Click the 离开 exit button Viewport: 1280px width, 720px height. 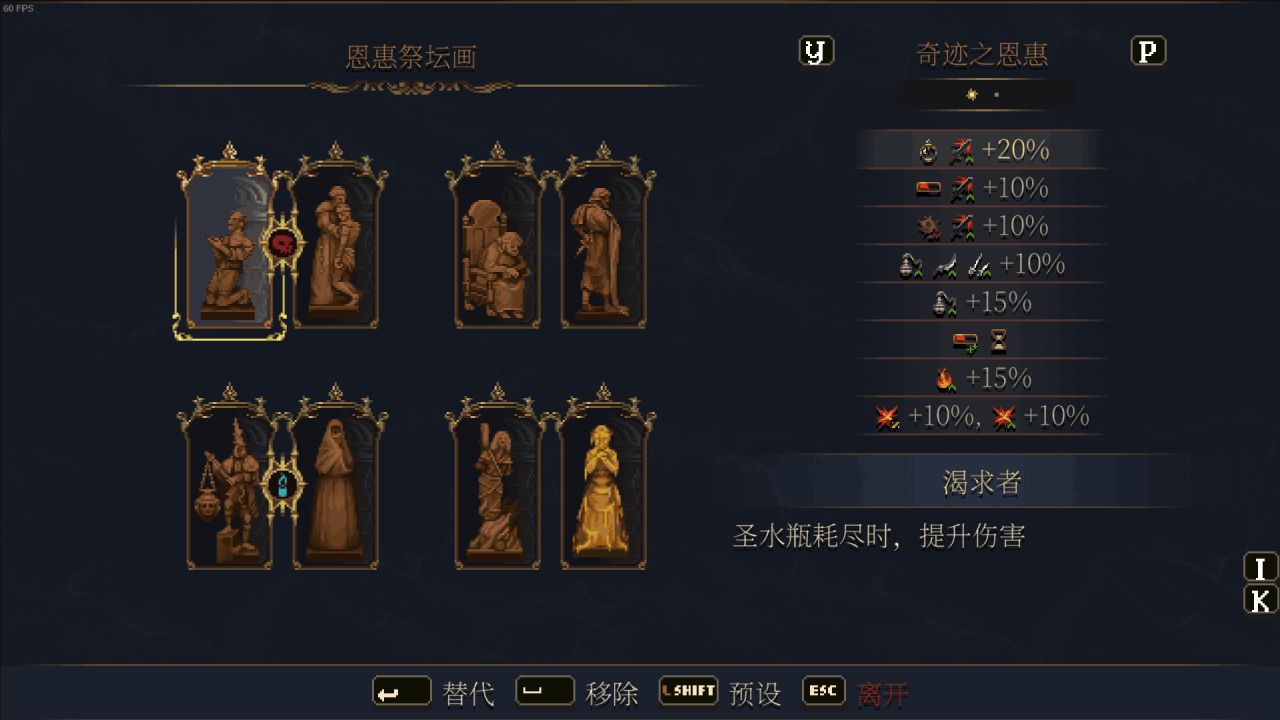point(856,692)
